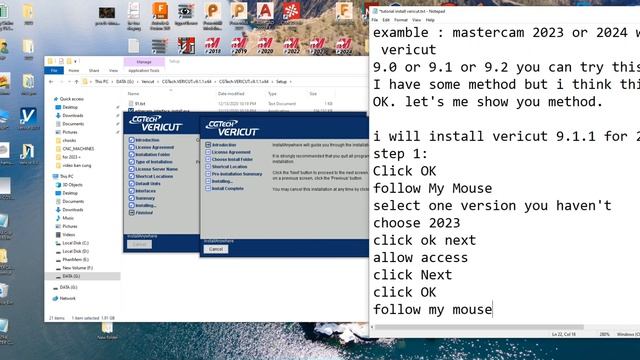Click Setup in the address breadcrumb
640x360 pixels.
click(x=281, y=82)
